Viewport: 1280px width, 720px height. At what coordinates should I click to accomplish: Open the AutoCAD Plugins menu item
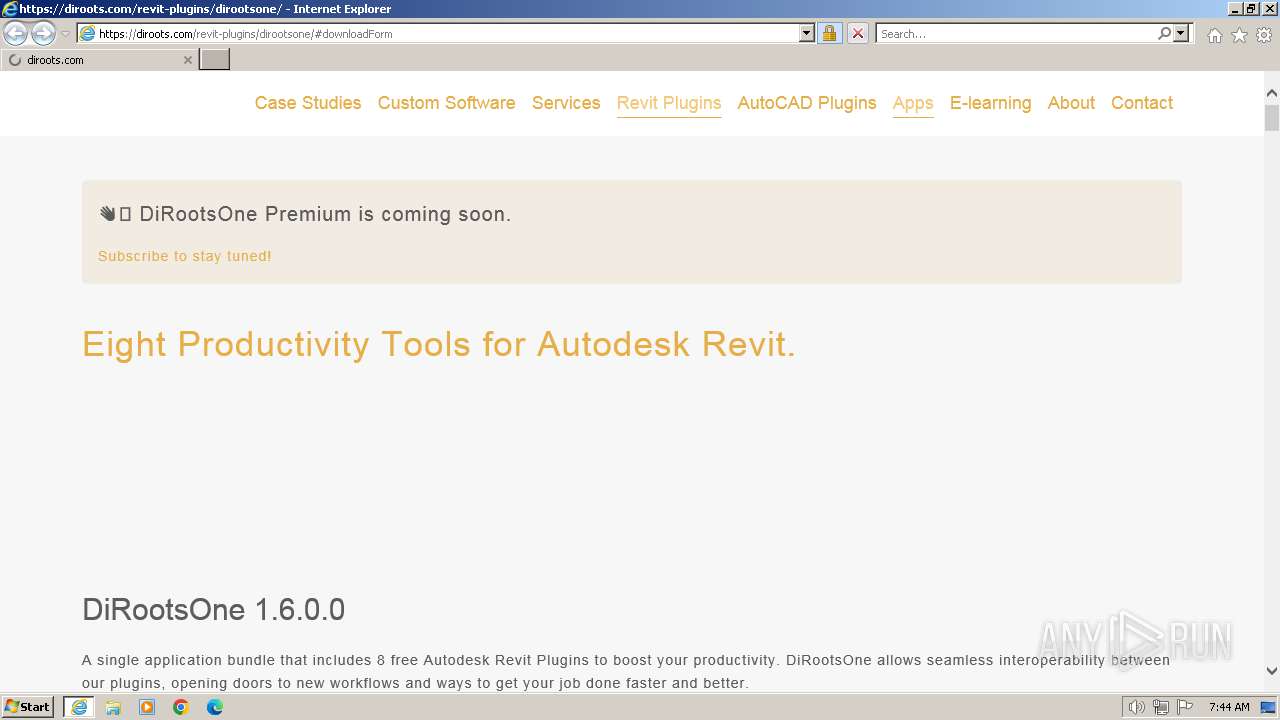point(807,103)
